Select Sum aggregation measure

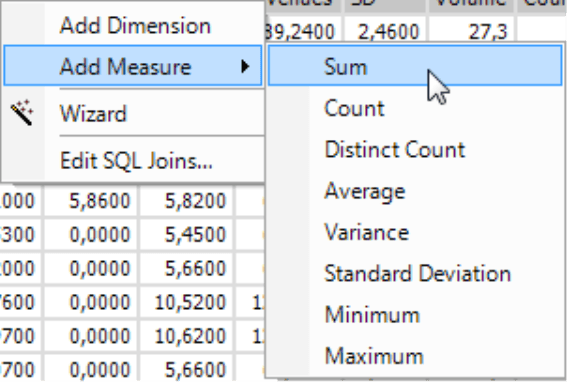[415, 66]
